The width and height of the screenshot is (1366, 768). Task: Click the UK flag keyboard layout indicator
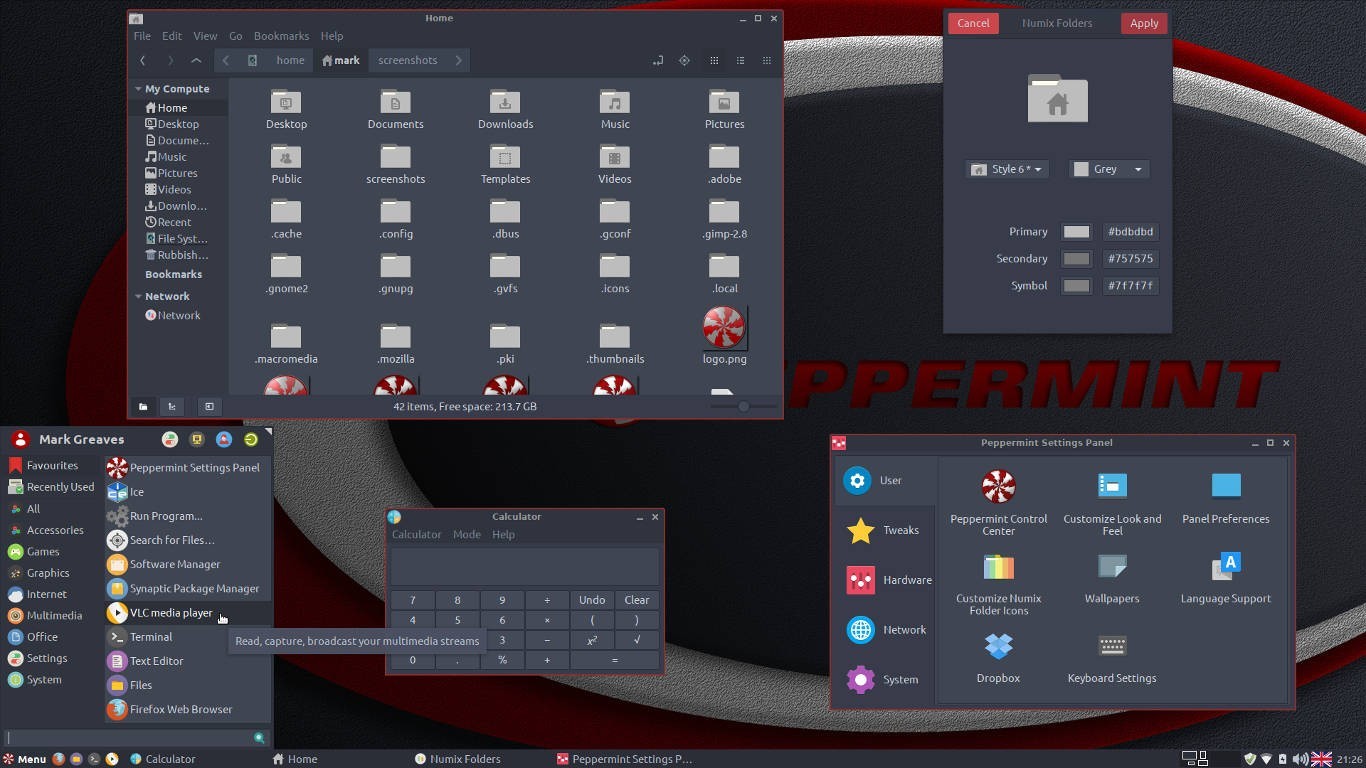[x=1321, y=759]
